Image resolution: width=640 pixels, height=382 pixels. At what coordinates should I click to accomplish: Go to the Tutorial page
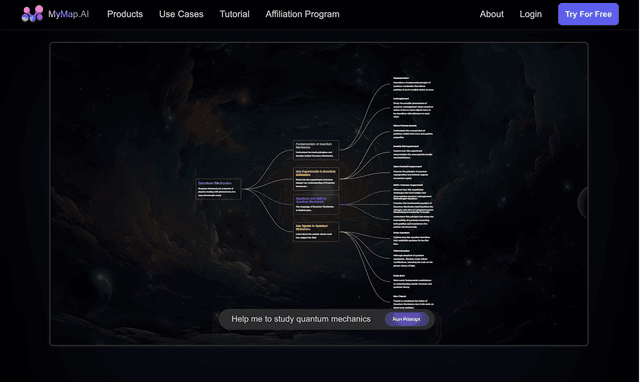[234, 14]
